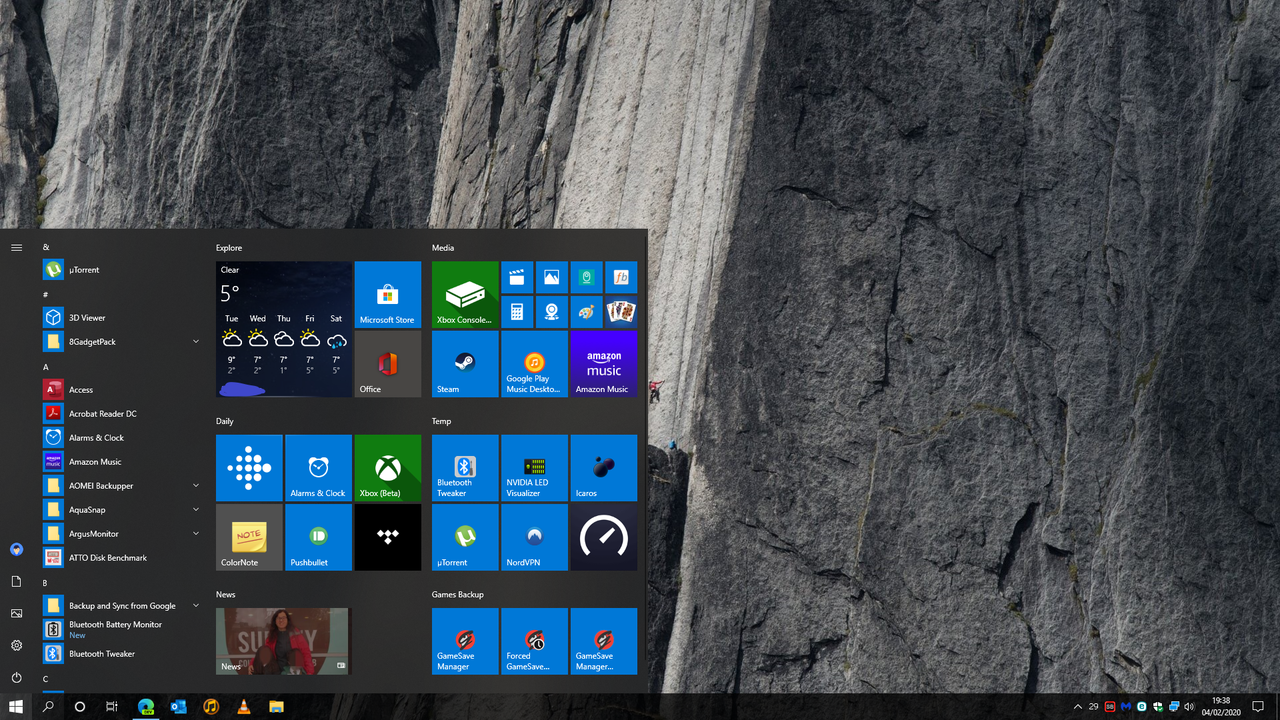The width and height of the screenshot is (1280, 720).
Task: Open the Weather forecast live tile
Action: coord(284,329)
